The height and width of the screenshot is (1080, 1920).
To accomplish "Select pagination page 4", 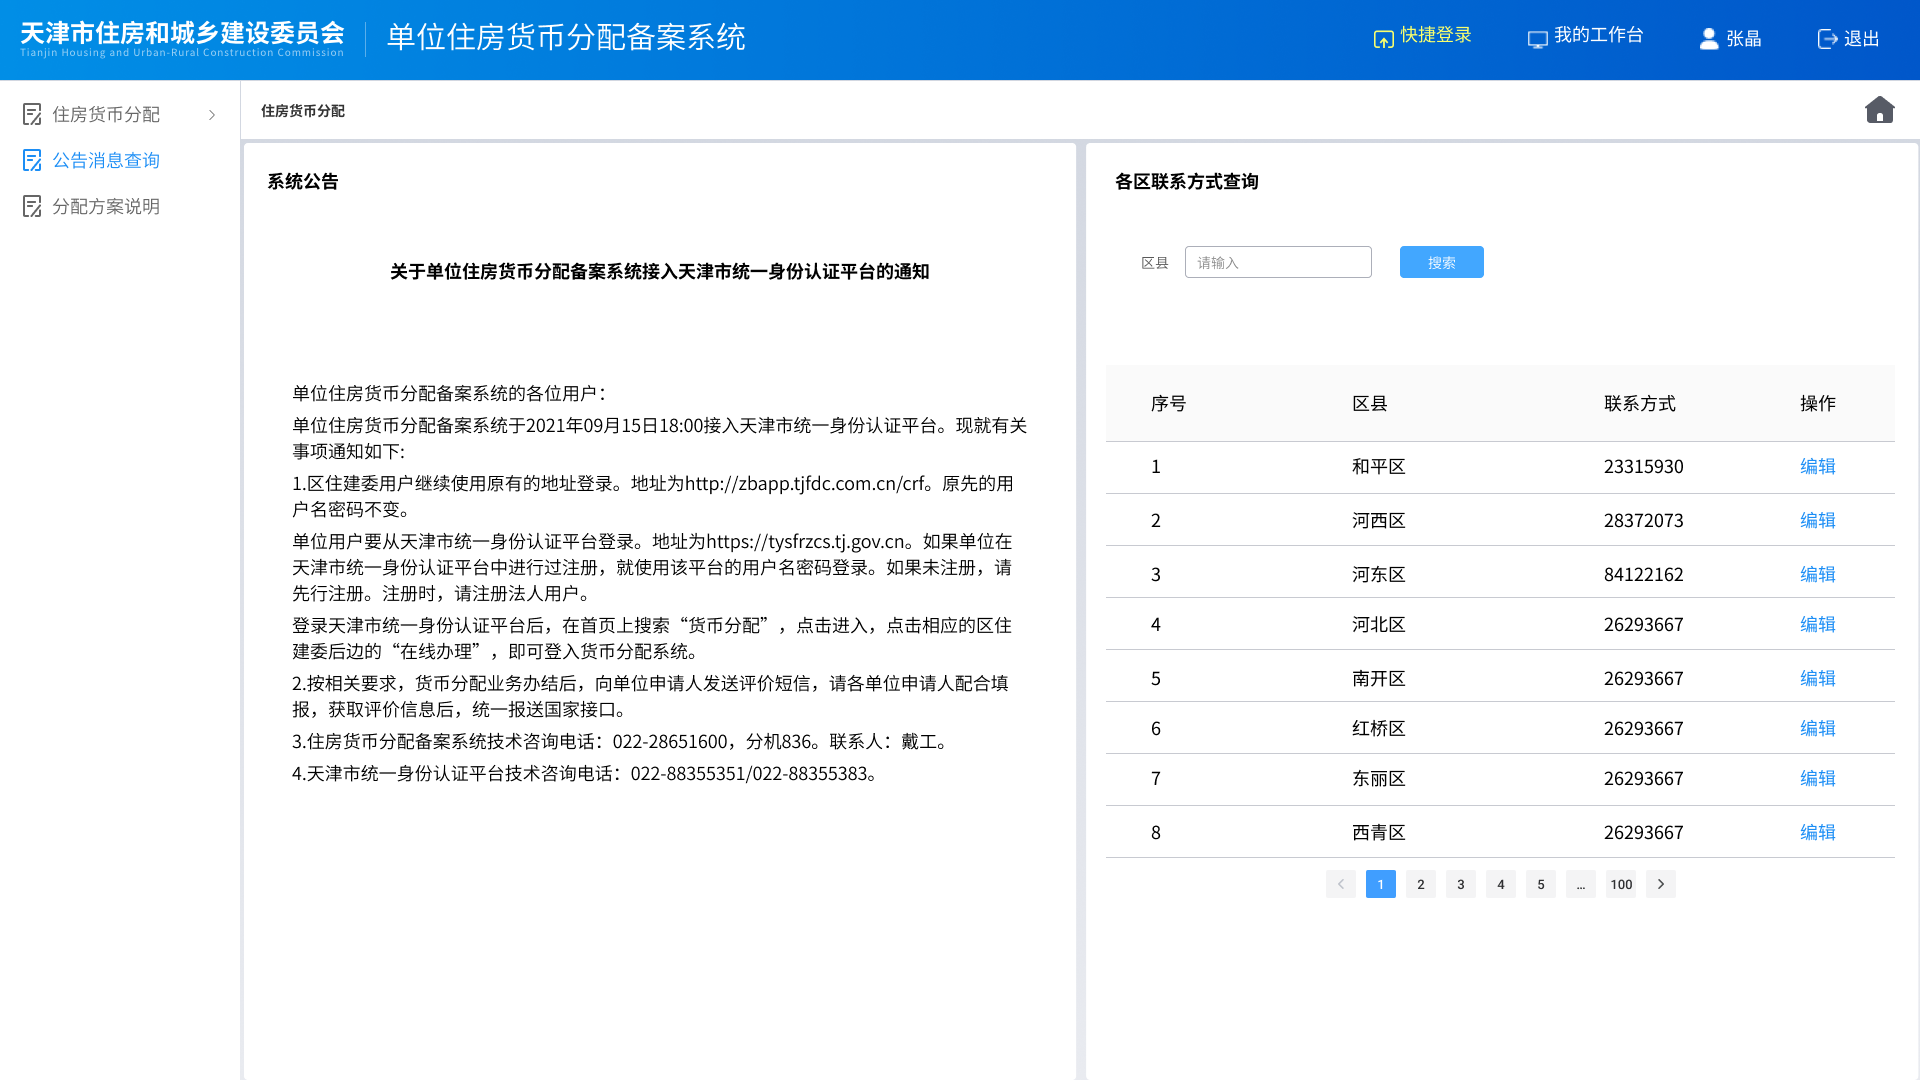I will point(1501,884).
